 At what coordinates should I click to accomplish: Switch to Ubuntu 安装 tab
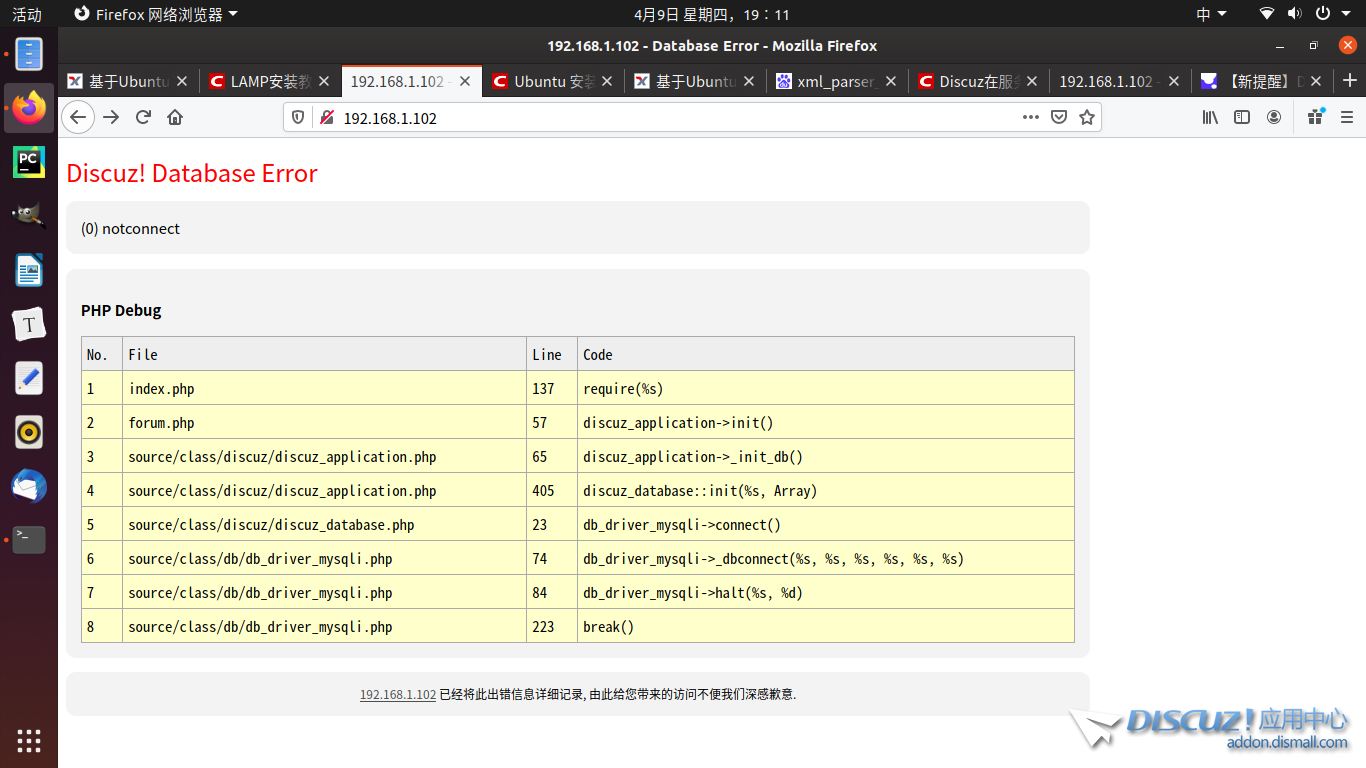(x=553, y=81)
